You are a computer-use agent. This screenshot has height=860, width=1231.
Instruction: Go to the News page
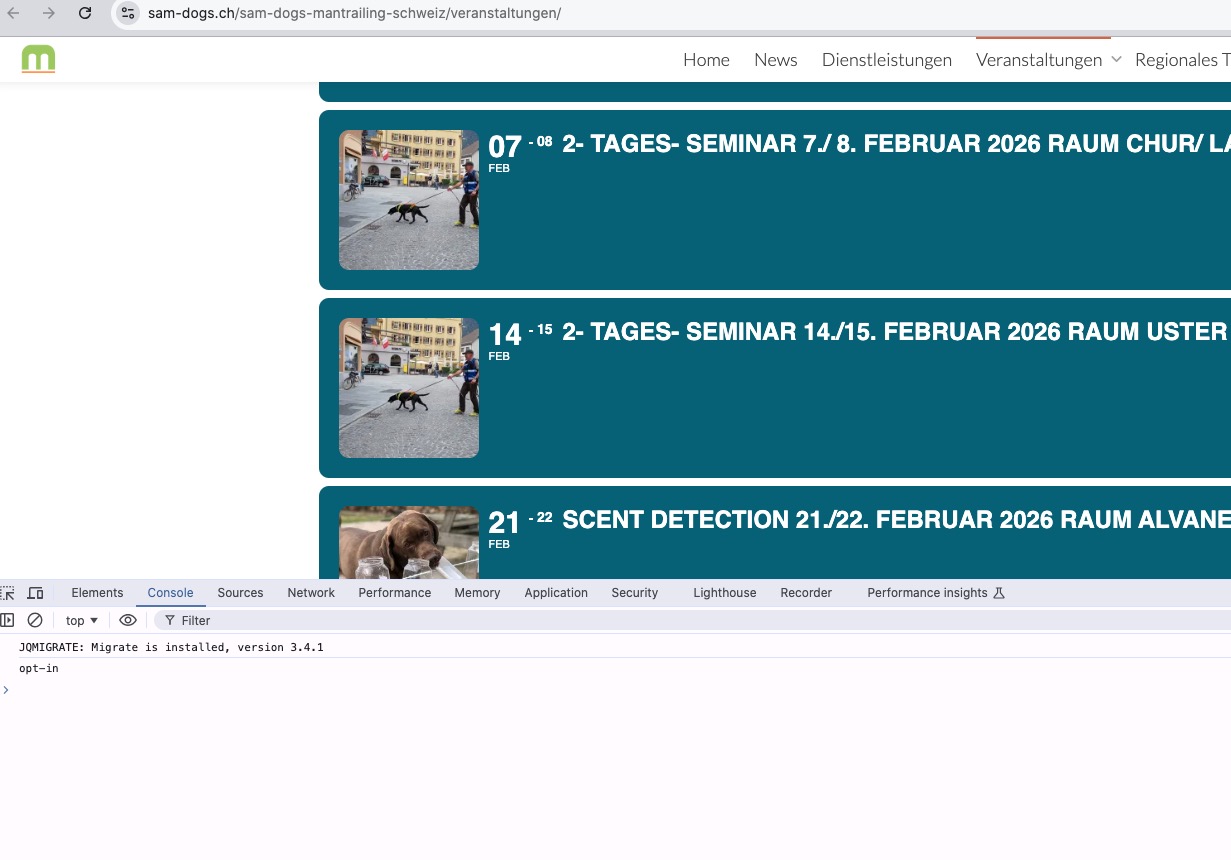(775, 60)
